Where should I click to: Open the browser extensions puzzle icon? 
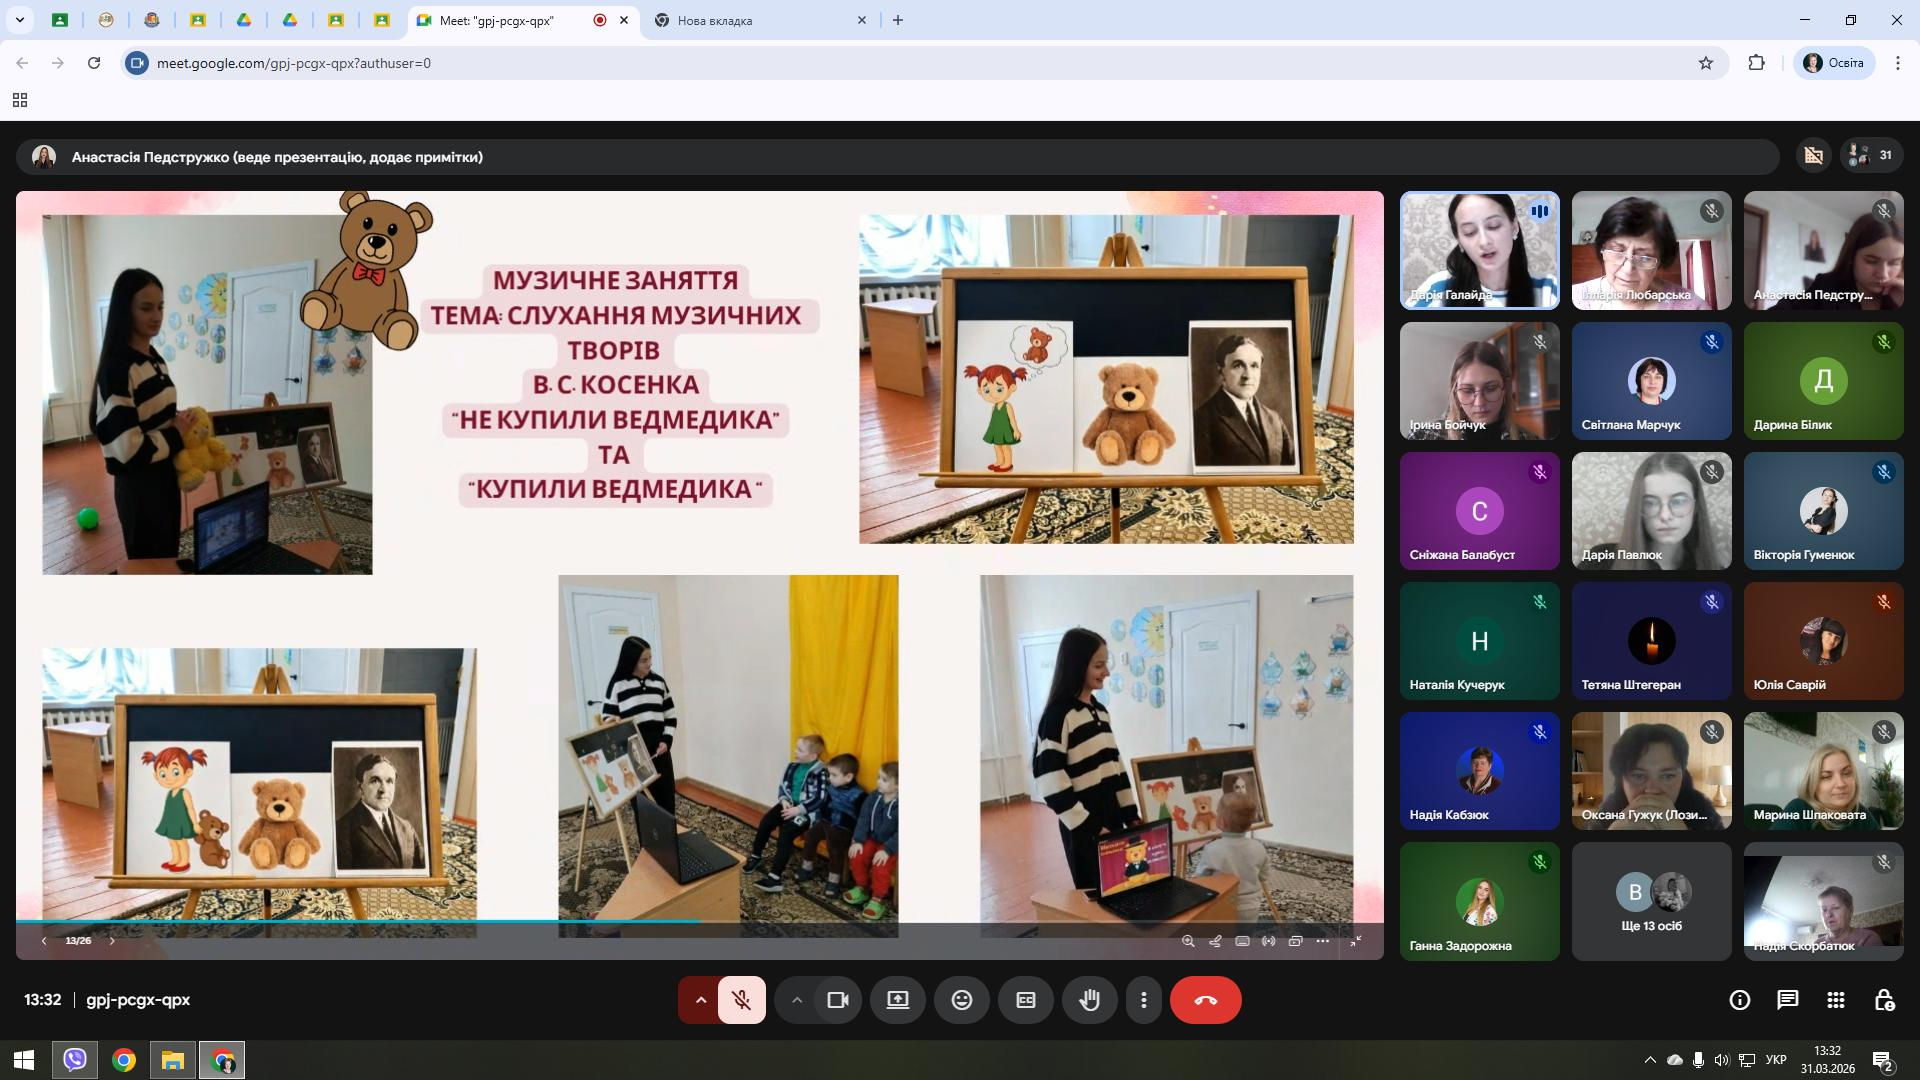(1757, 63)
